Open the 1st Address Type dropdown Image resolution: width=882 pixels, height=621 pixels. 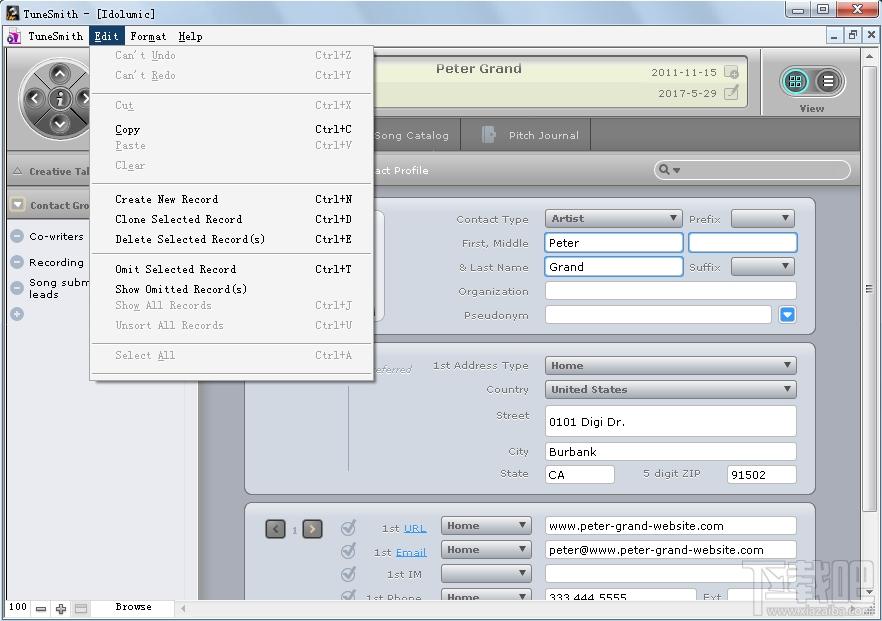(670, 366)
